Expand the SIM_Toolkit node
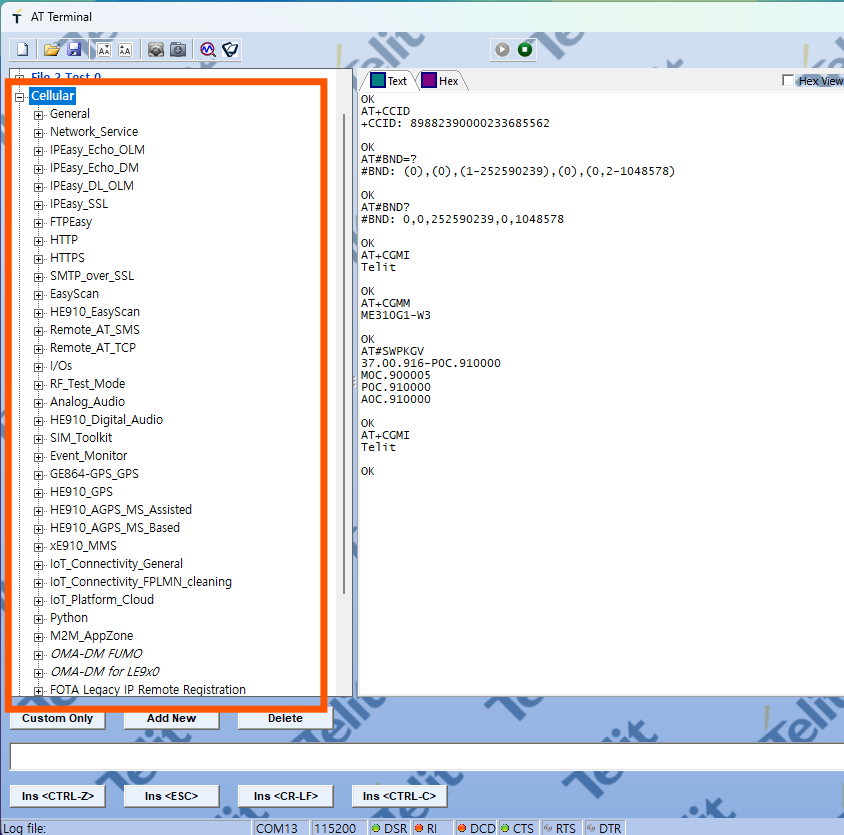This screenshot has height=835, width=844. click(x=38, y=438)
